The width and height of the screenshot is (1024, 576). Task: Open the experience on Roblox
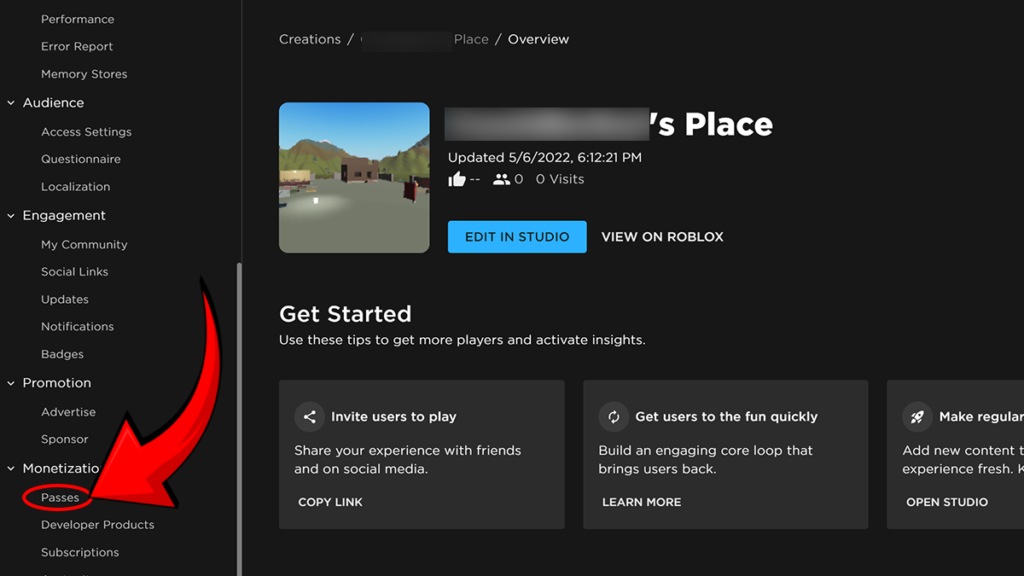(x=661, y=236)
